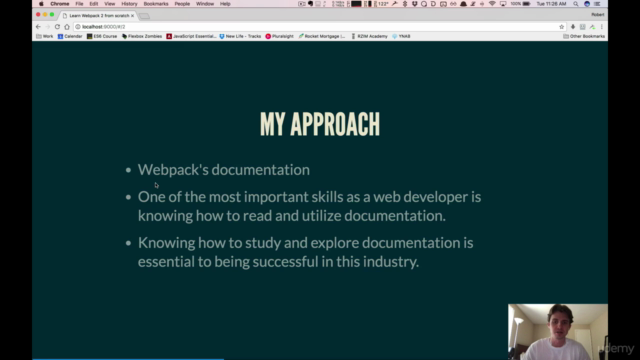Click the AirPlay display icon
Viewport: 640px width, 360px height.
pos(503,4)
